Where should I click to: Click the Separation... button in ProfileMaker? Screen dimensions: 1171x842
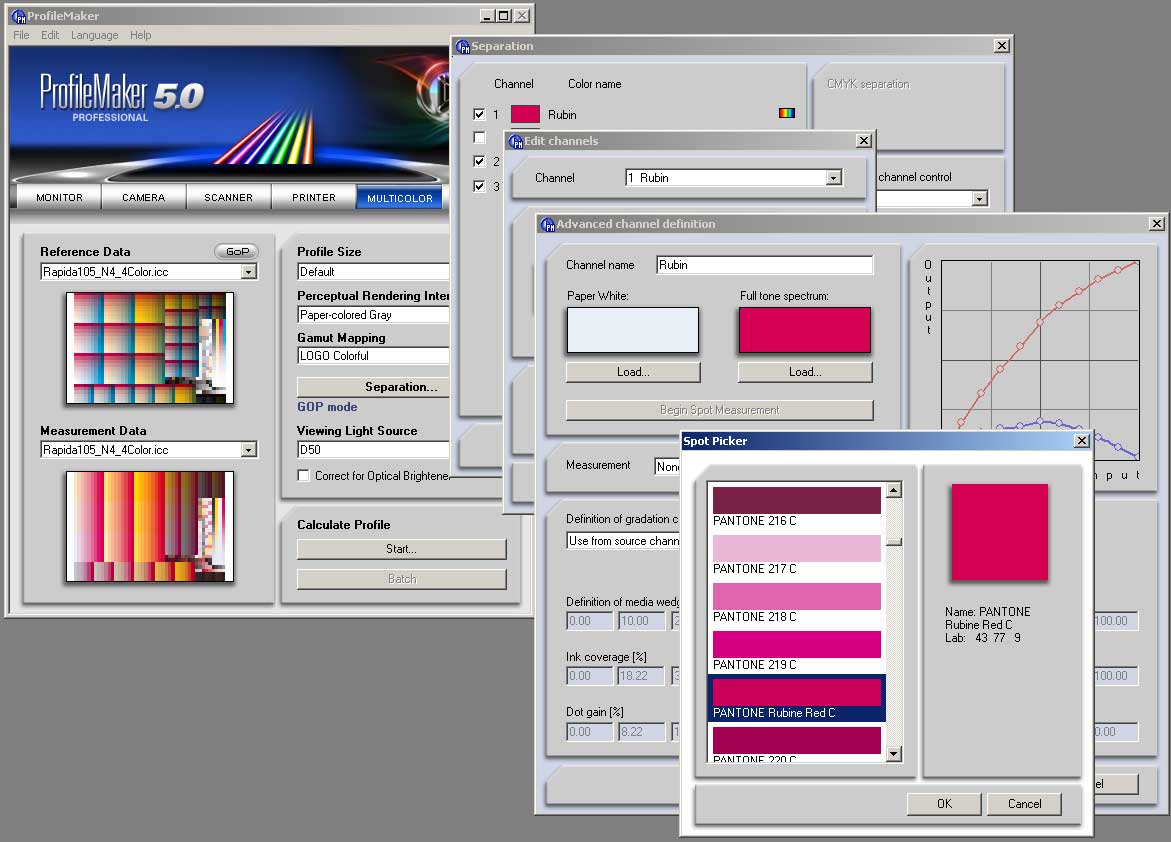point(373,387)
